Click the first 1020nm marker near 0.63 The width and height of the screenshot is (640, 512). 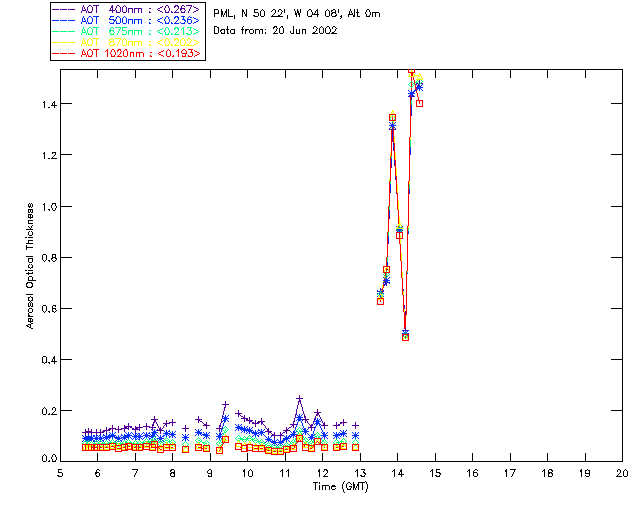click(x=380, y=301)
